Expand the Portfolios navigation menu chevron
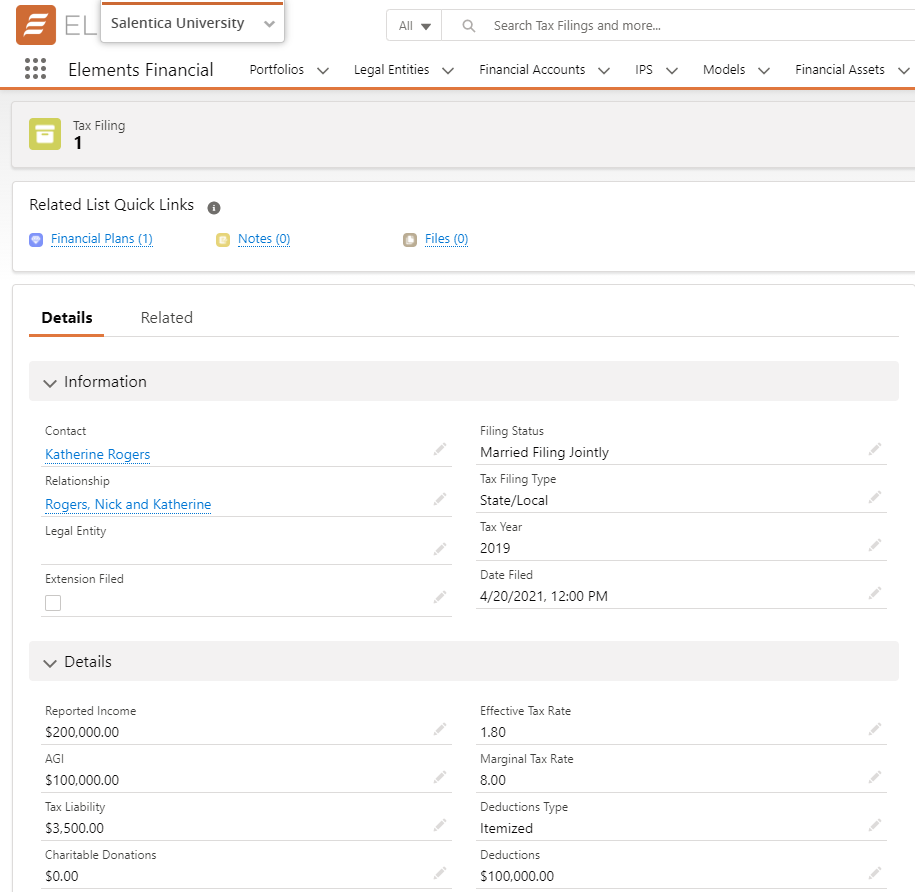Image resolution: width=915 pixels, height=892 pixels. tap(322, 70)
